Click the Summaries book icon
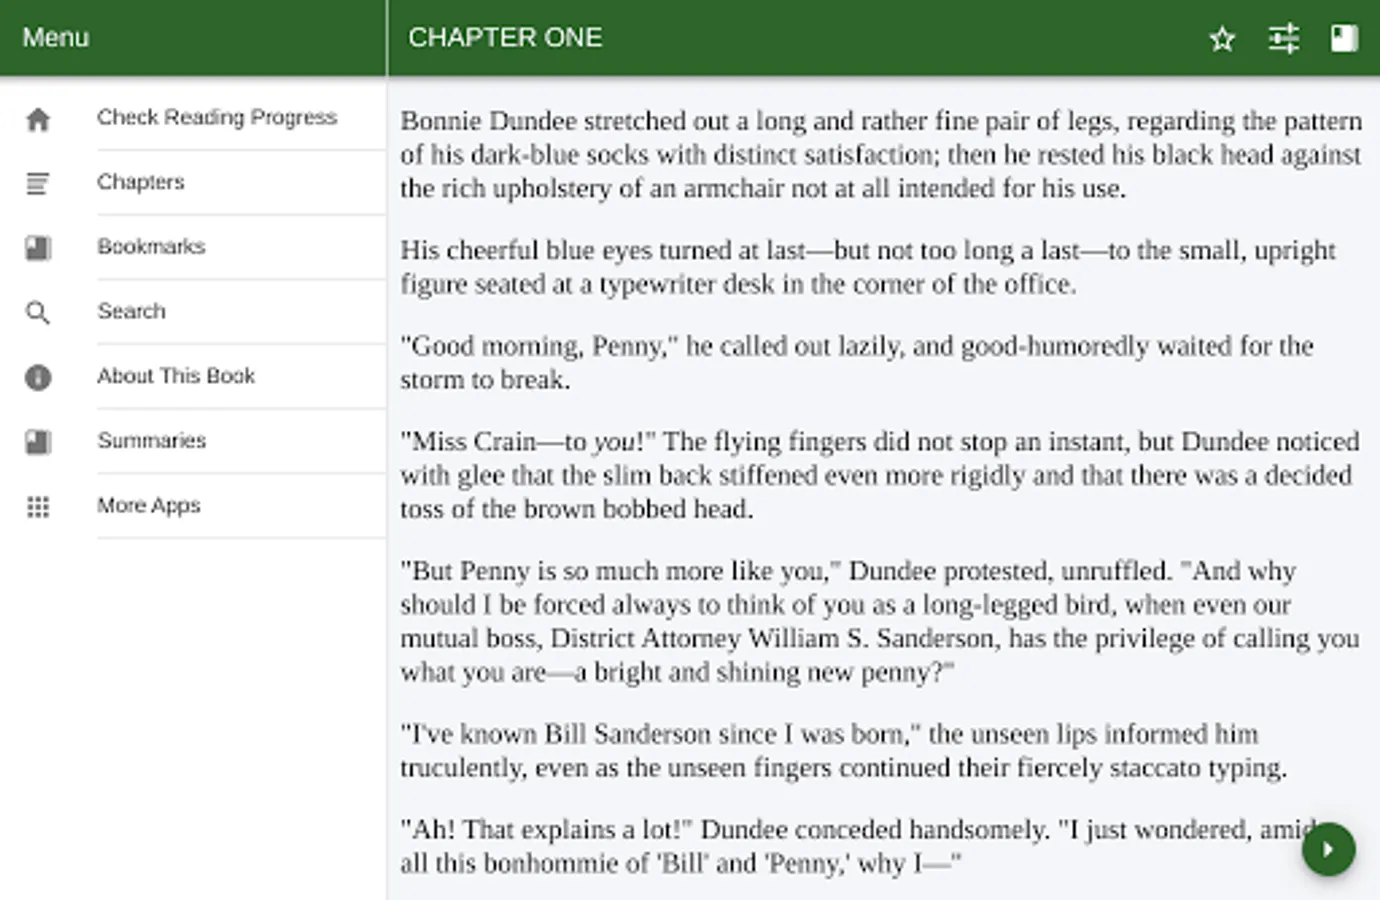The width and height of the screenshot is (1380, 900). [38, 442]
